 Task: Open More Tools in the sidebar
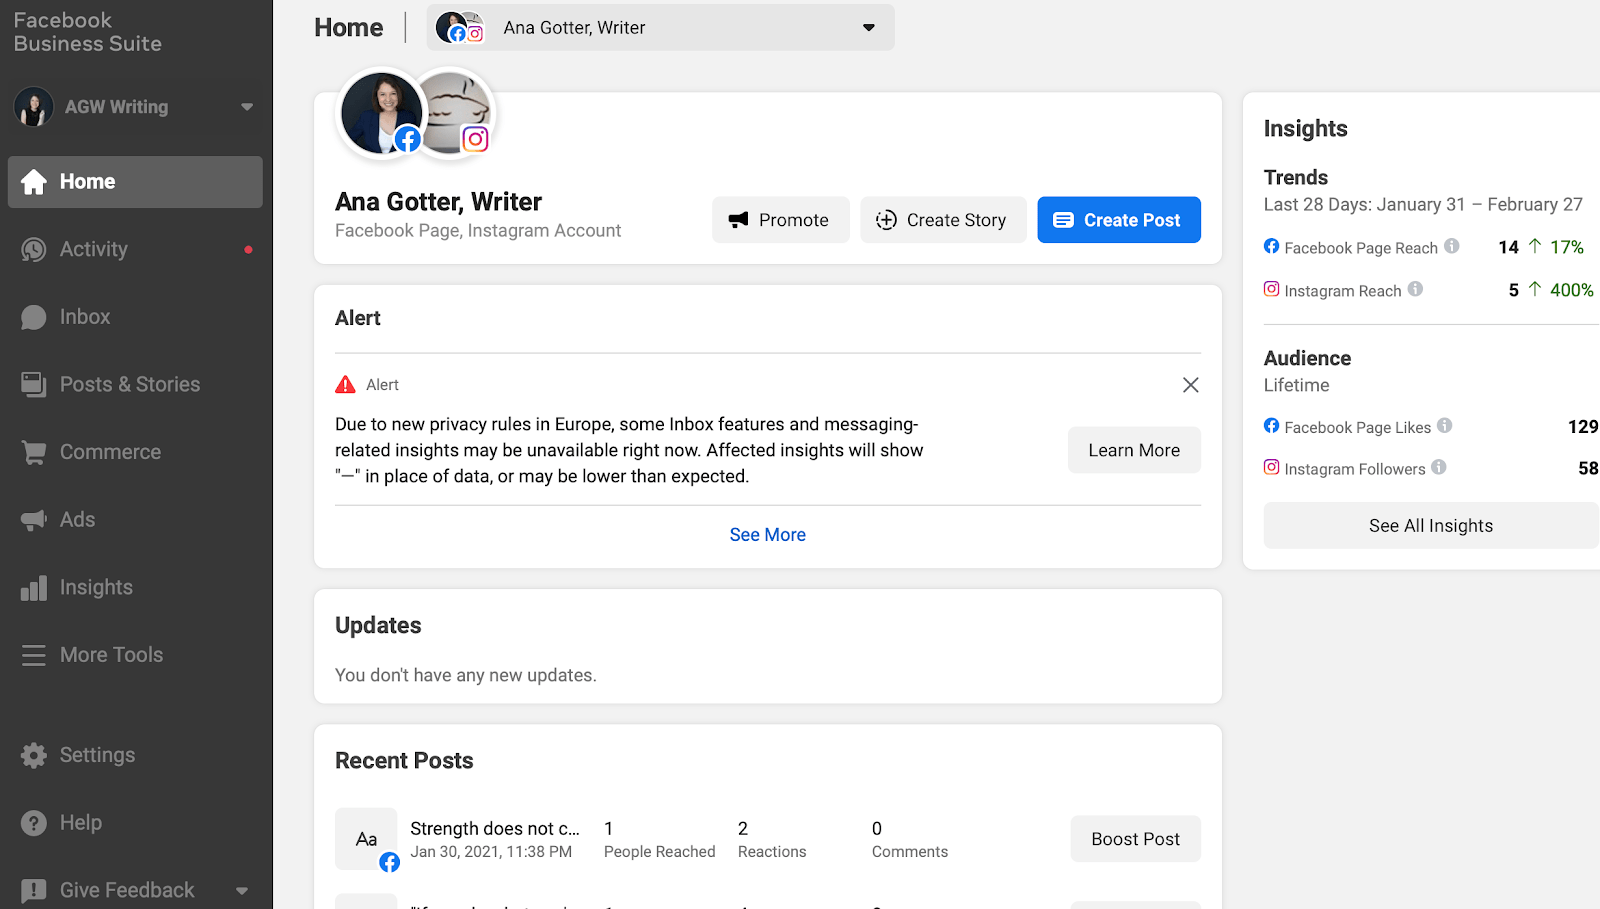tap(110, 654)
